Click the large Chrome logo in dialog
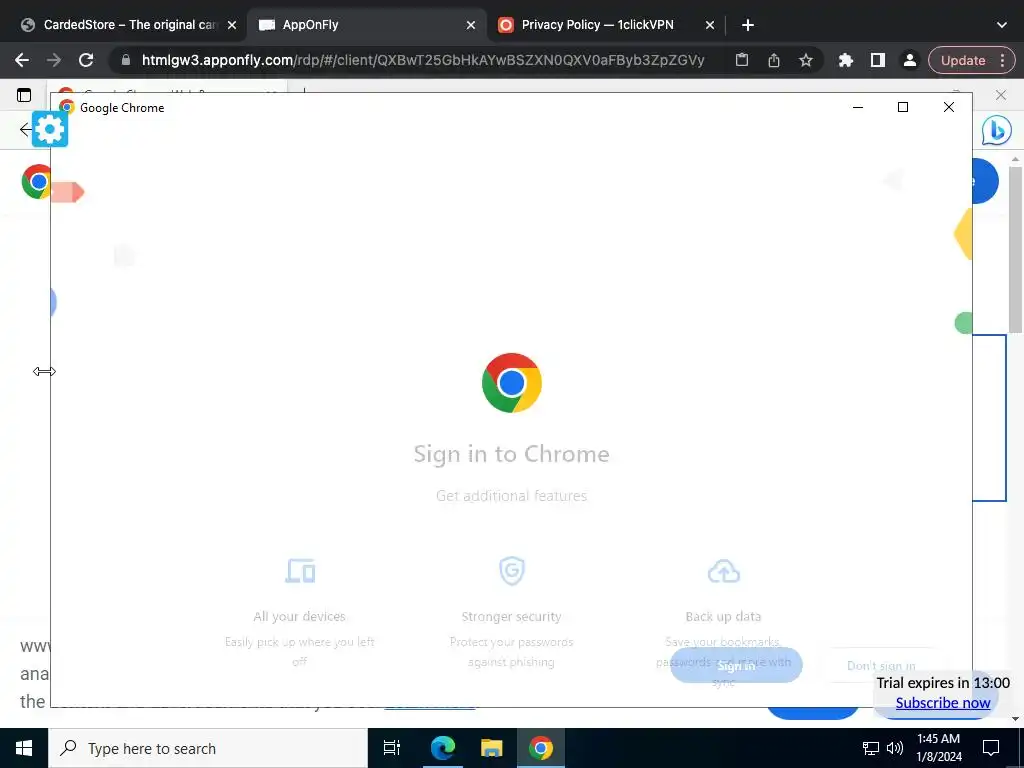 pos(511,383)
